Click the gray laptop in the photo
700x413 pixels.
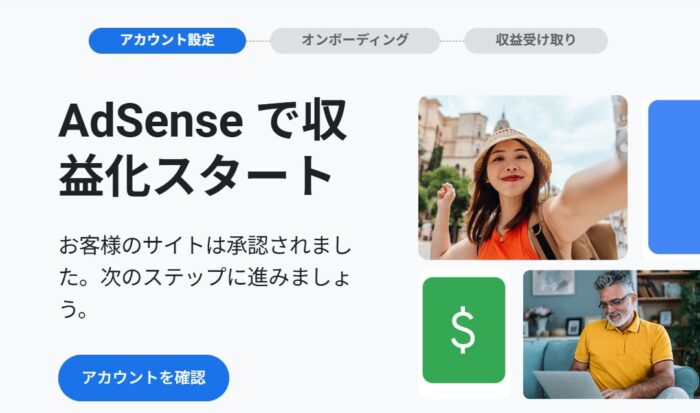[568, 385]
